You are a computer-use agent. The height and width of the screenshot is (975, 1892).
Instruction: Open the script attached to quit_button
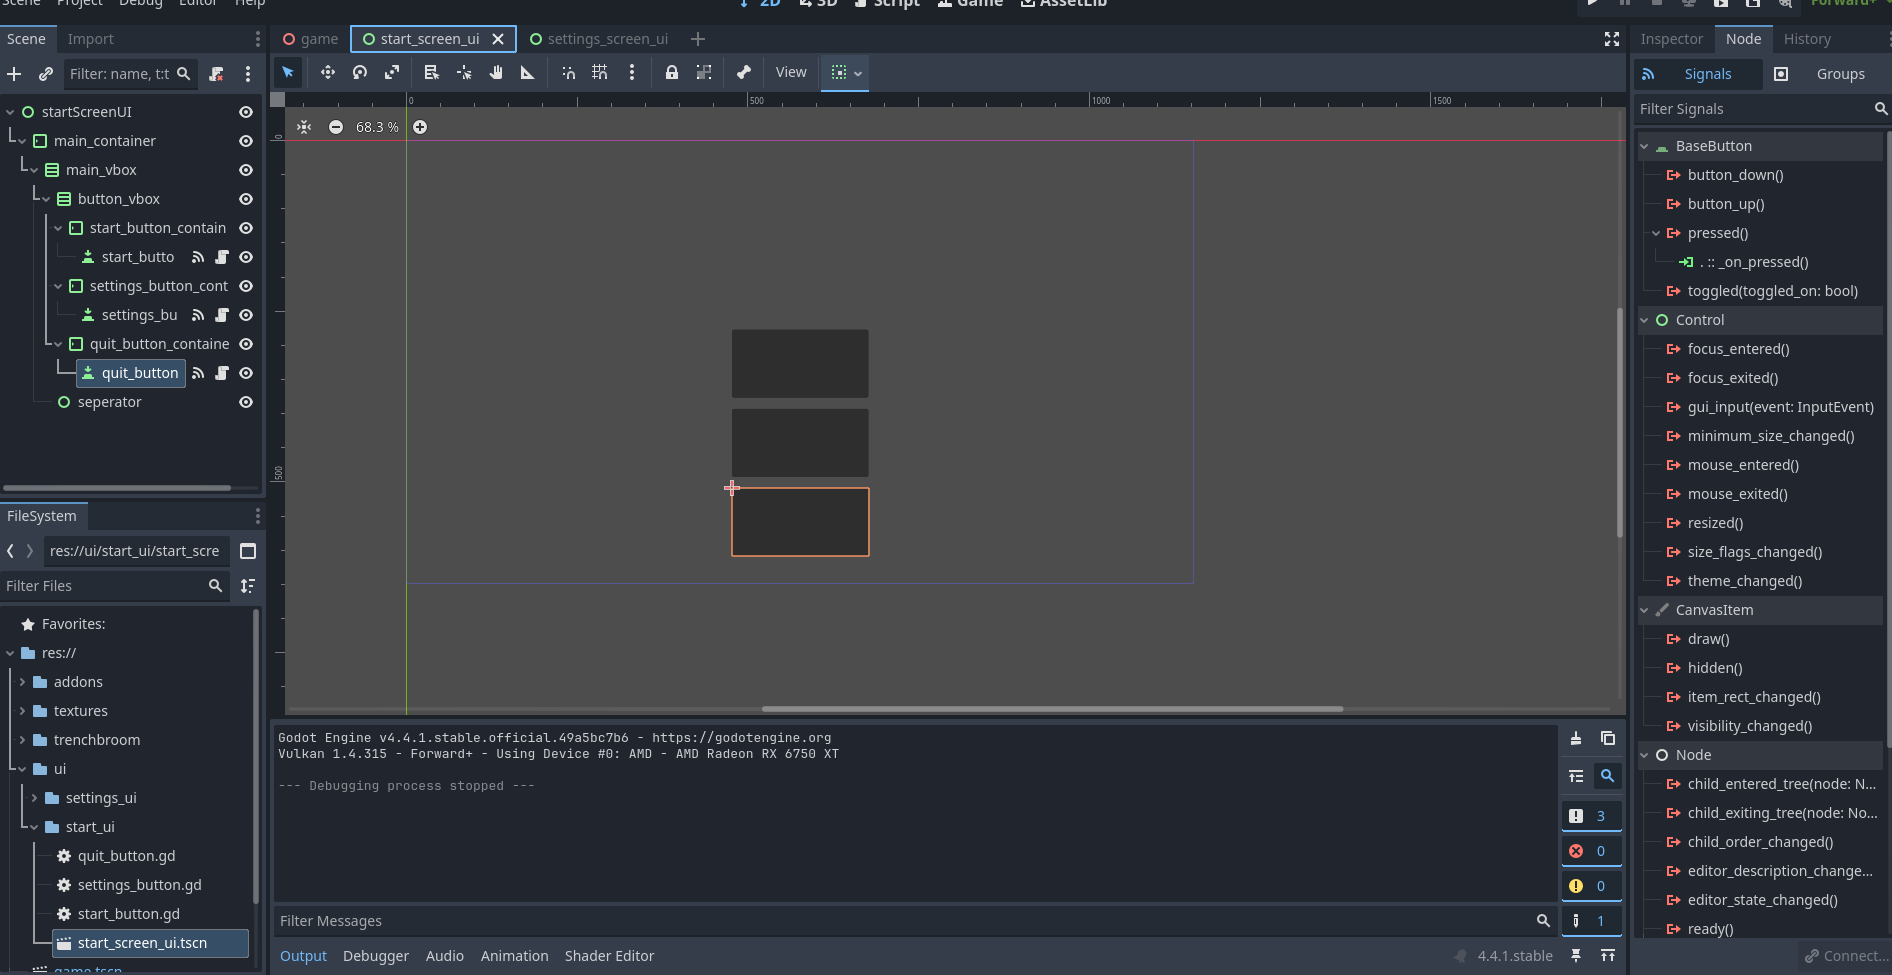click(x=222, y=373)
